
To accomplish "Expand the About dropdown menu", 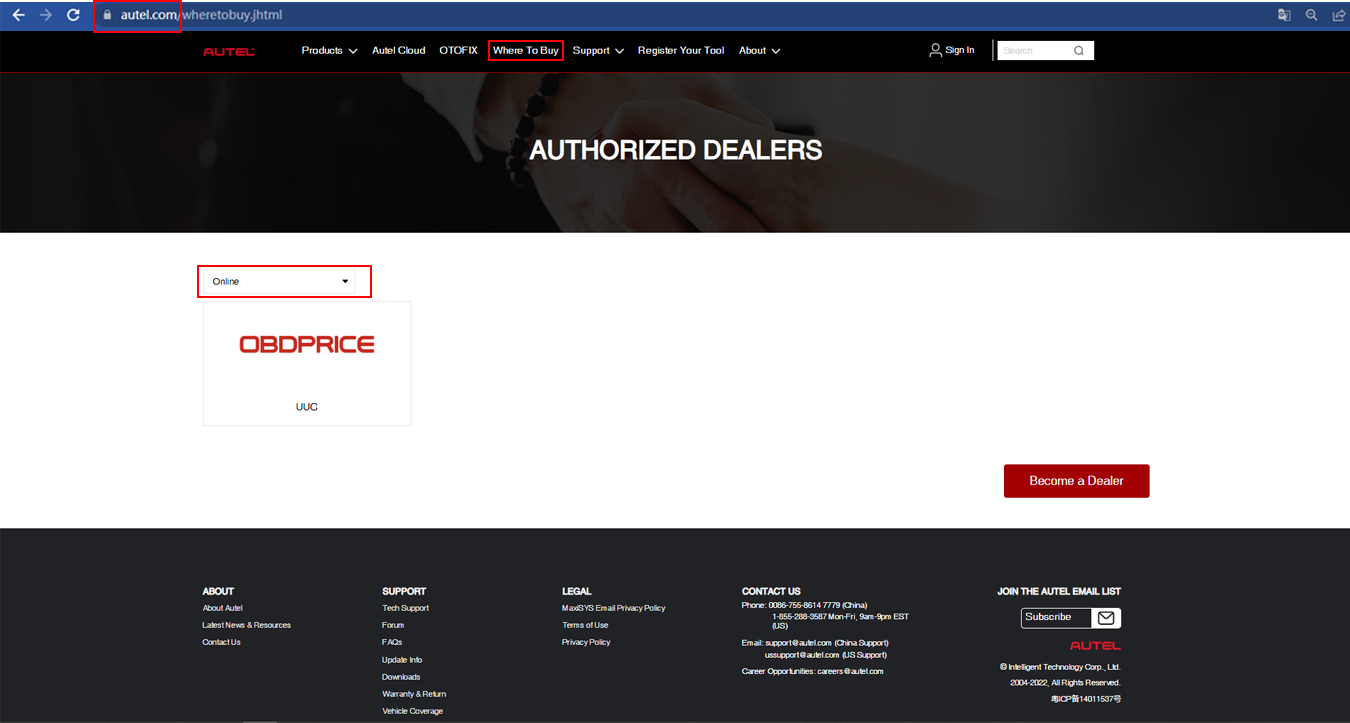I will pyautogui.click(x=759, y=50).
